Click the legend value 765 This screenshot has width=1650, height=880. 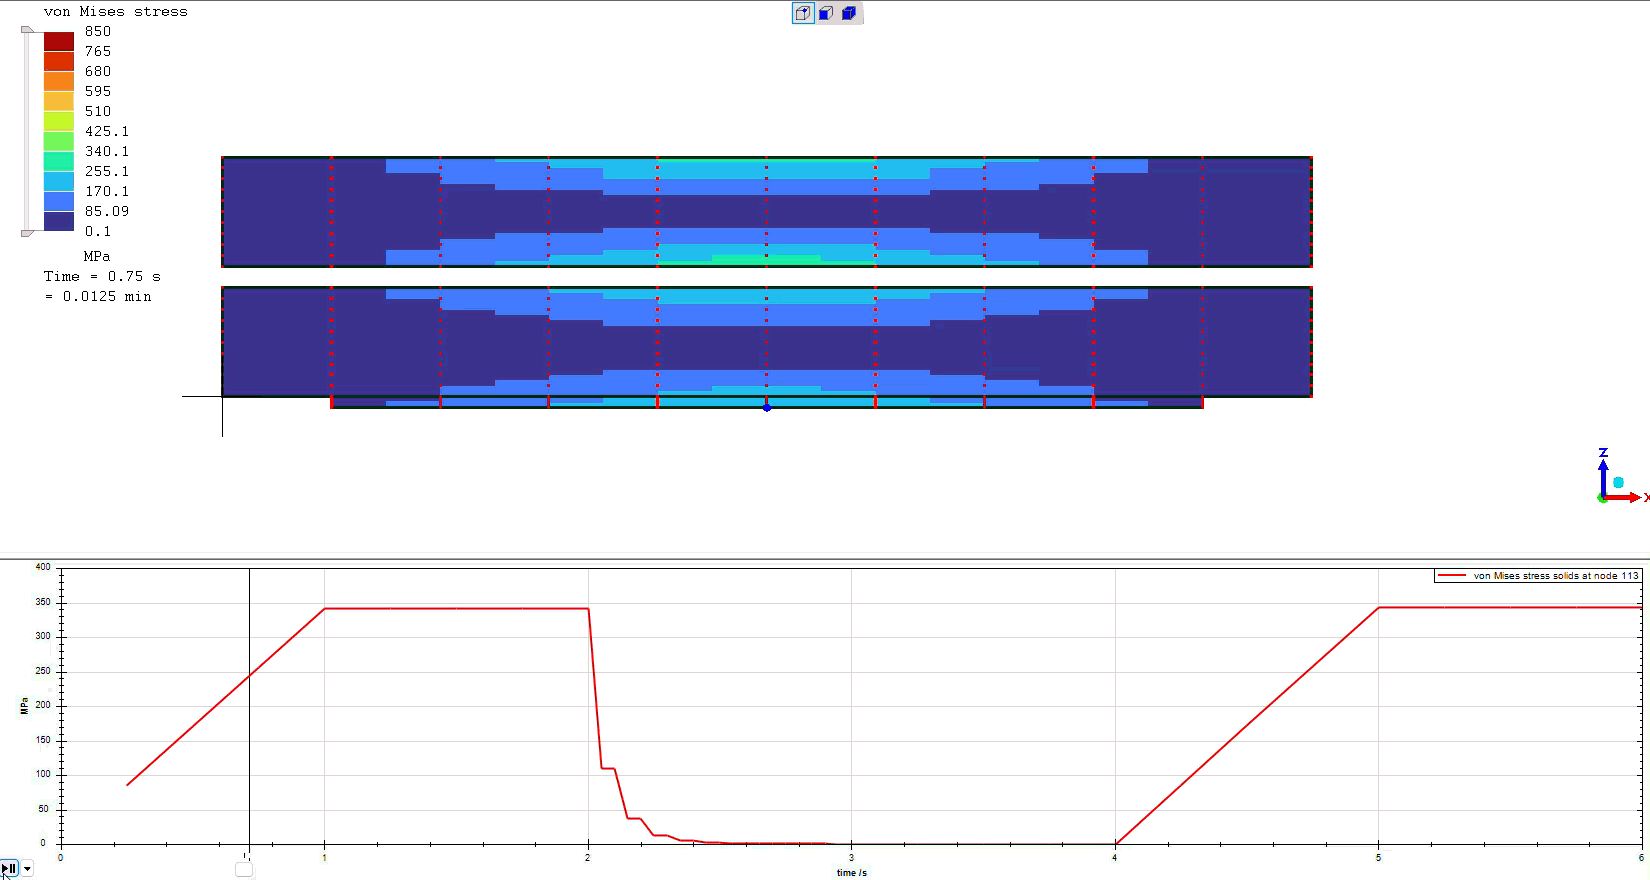[x=98, y=51]
